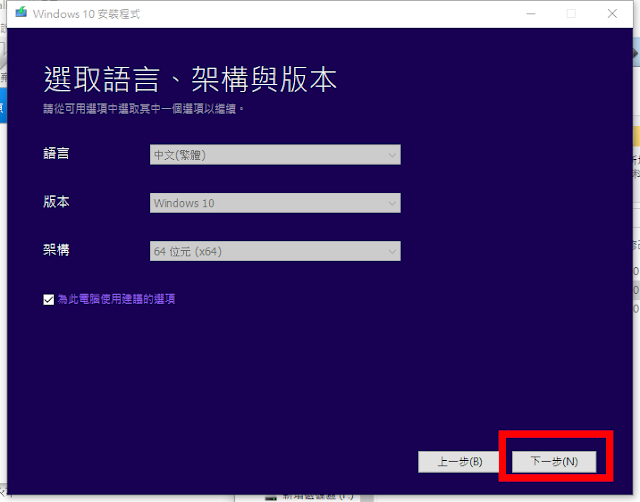Uncheck 為此電腦使用建議的選項 checkbox

coord(49,300)
